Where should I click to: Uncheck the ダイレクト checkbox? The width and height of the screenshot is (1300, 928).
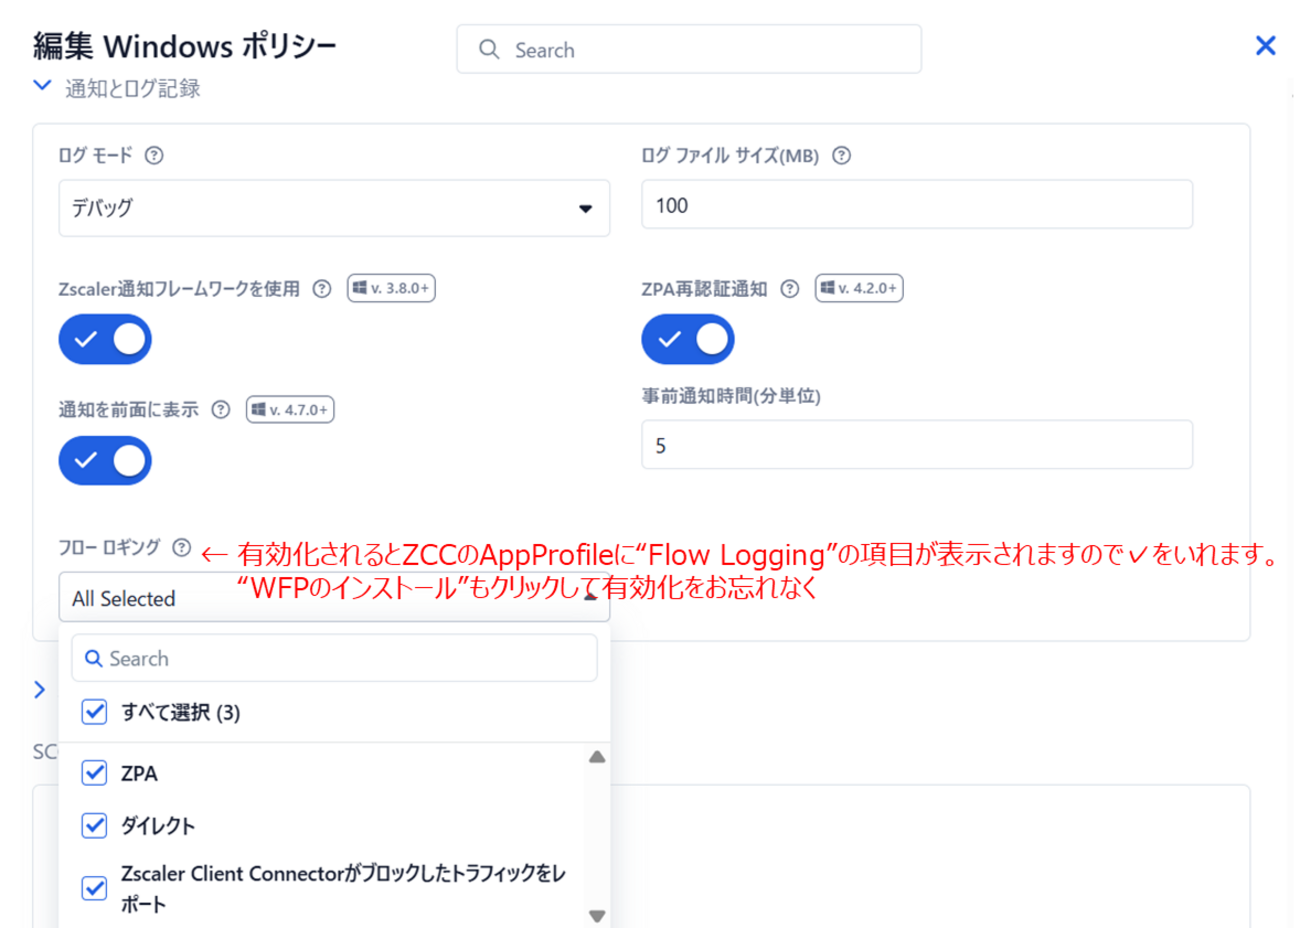(x=94, y=825)
